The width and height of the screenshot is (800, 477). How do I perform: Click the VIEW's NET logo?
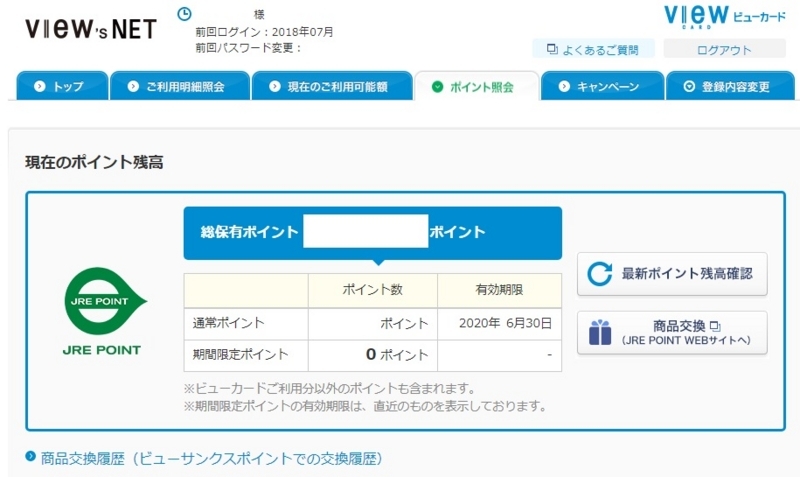91,29
